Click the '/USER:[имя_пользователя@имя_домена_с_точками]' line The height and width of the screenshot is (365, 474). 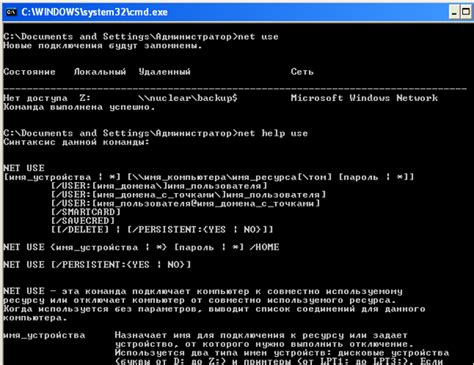[x=186, y=203]
